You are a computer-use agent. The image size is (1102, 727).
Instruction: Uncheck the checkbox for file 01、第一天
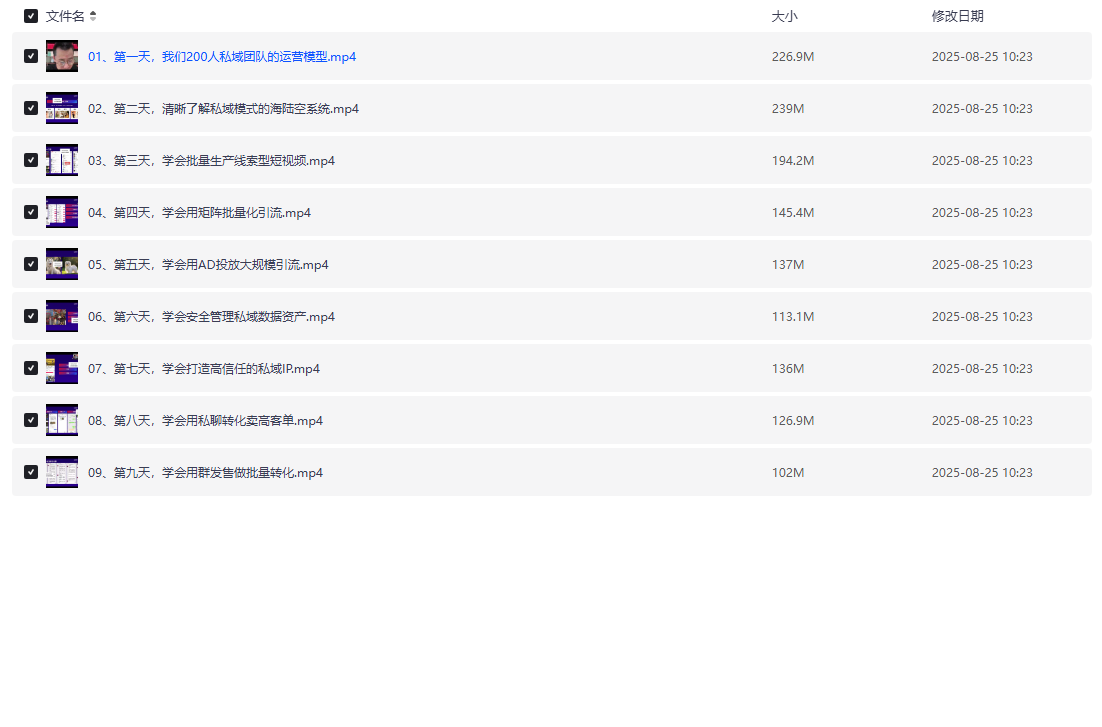[x=31, y=56]
